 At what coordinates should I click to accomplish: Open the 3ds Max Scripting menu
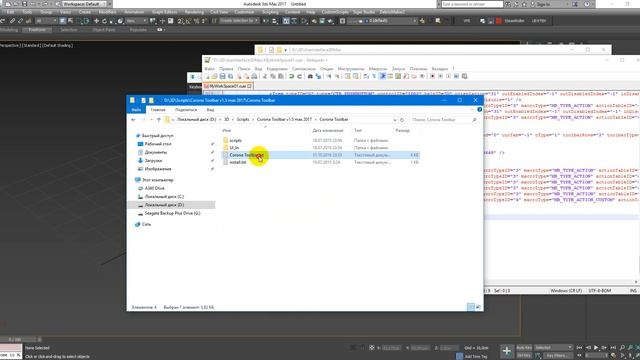tap(270, 12)
